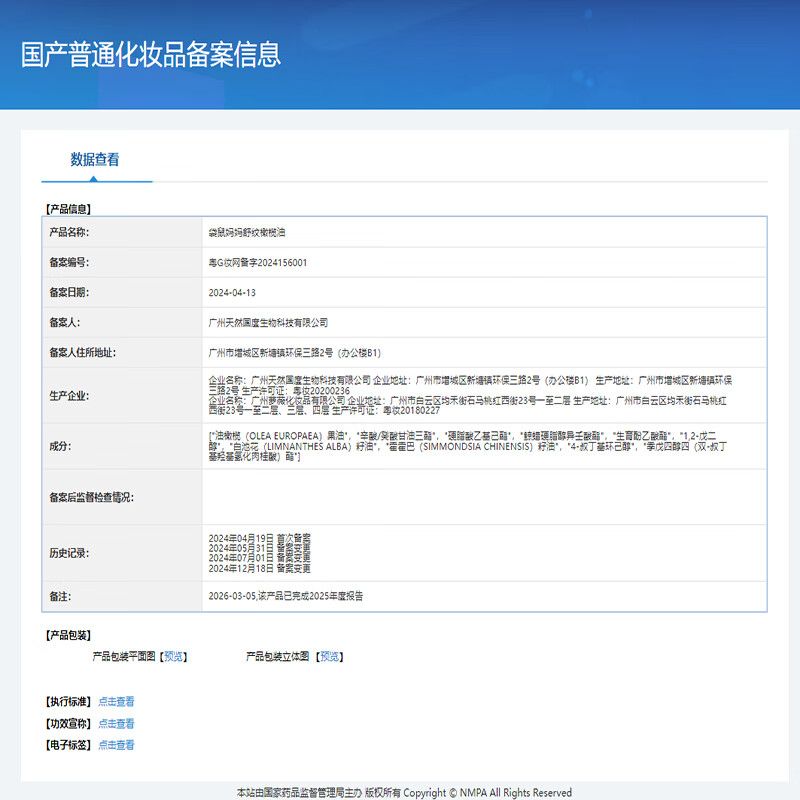The height and width of the screenshot is (800, 800).
Task: Click the 成分 row label
Action: pos(60,446)
